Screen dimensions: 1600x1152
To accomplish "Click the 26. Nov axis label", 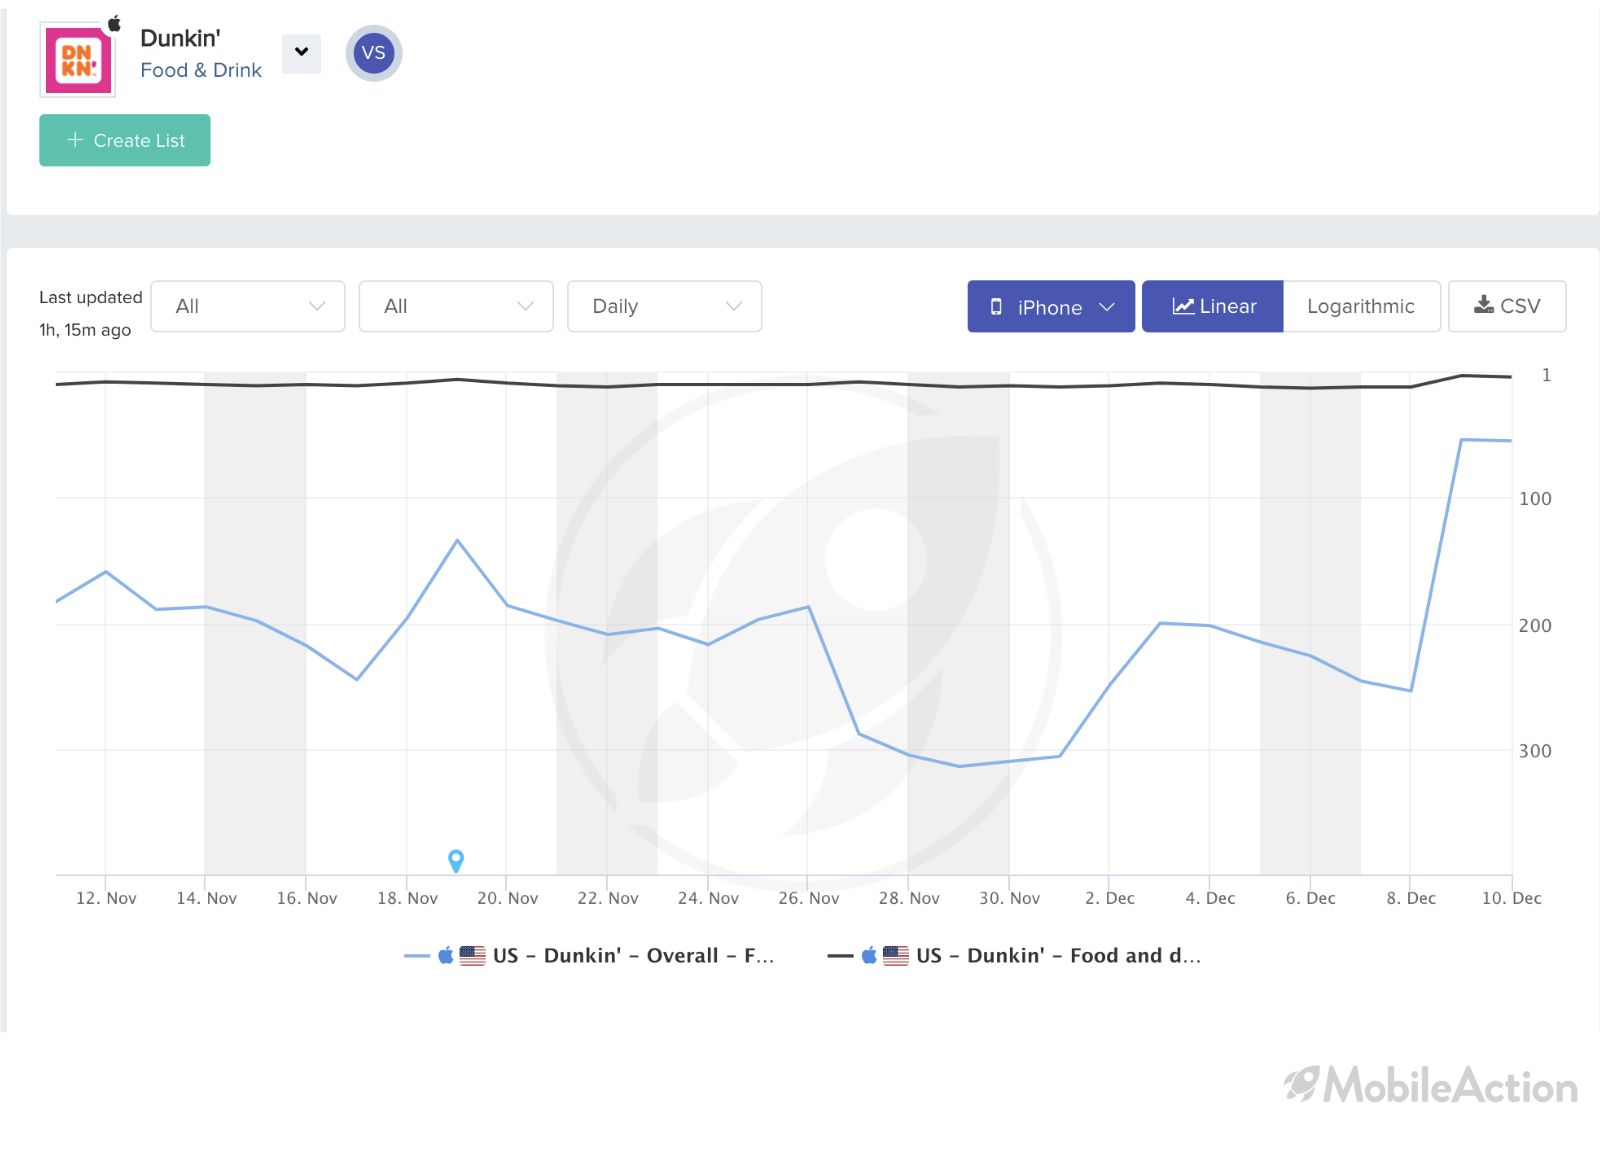I will [x=809, y=898].
